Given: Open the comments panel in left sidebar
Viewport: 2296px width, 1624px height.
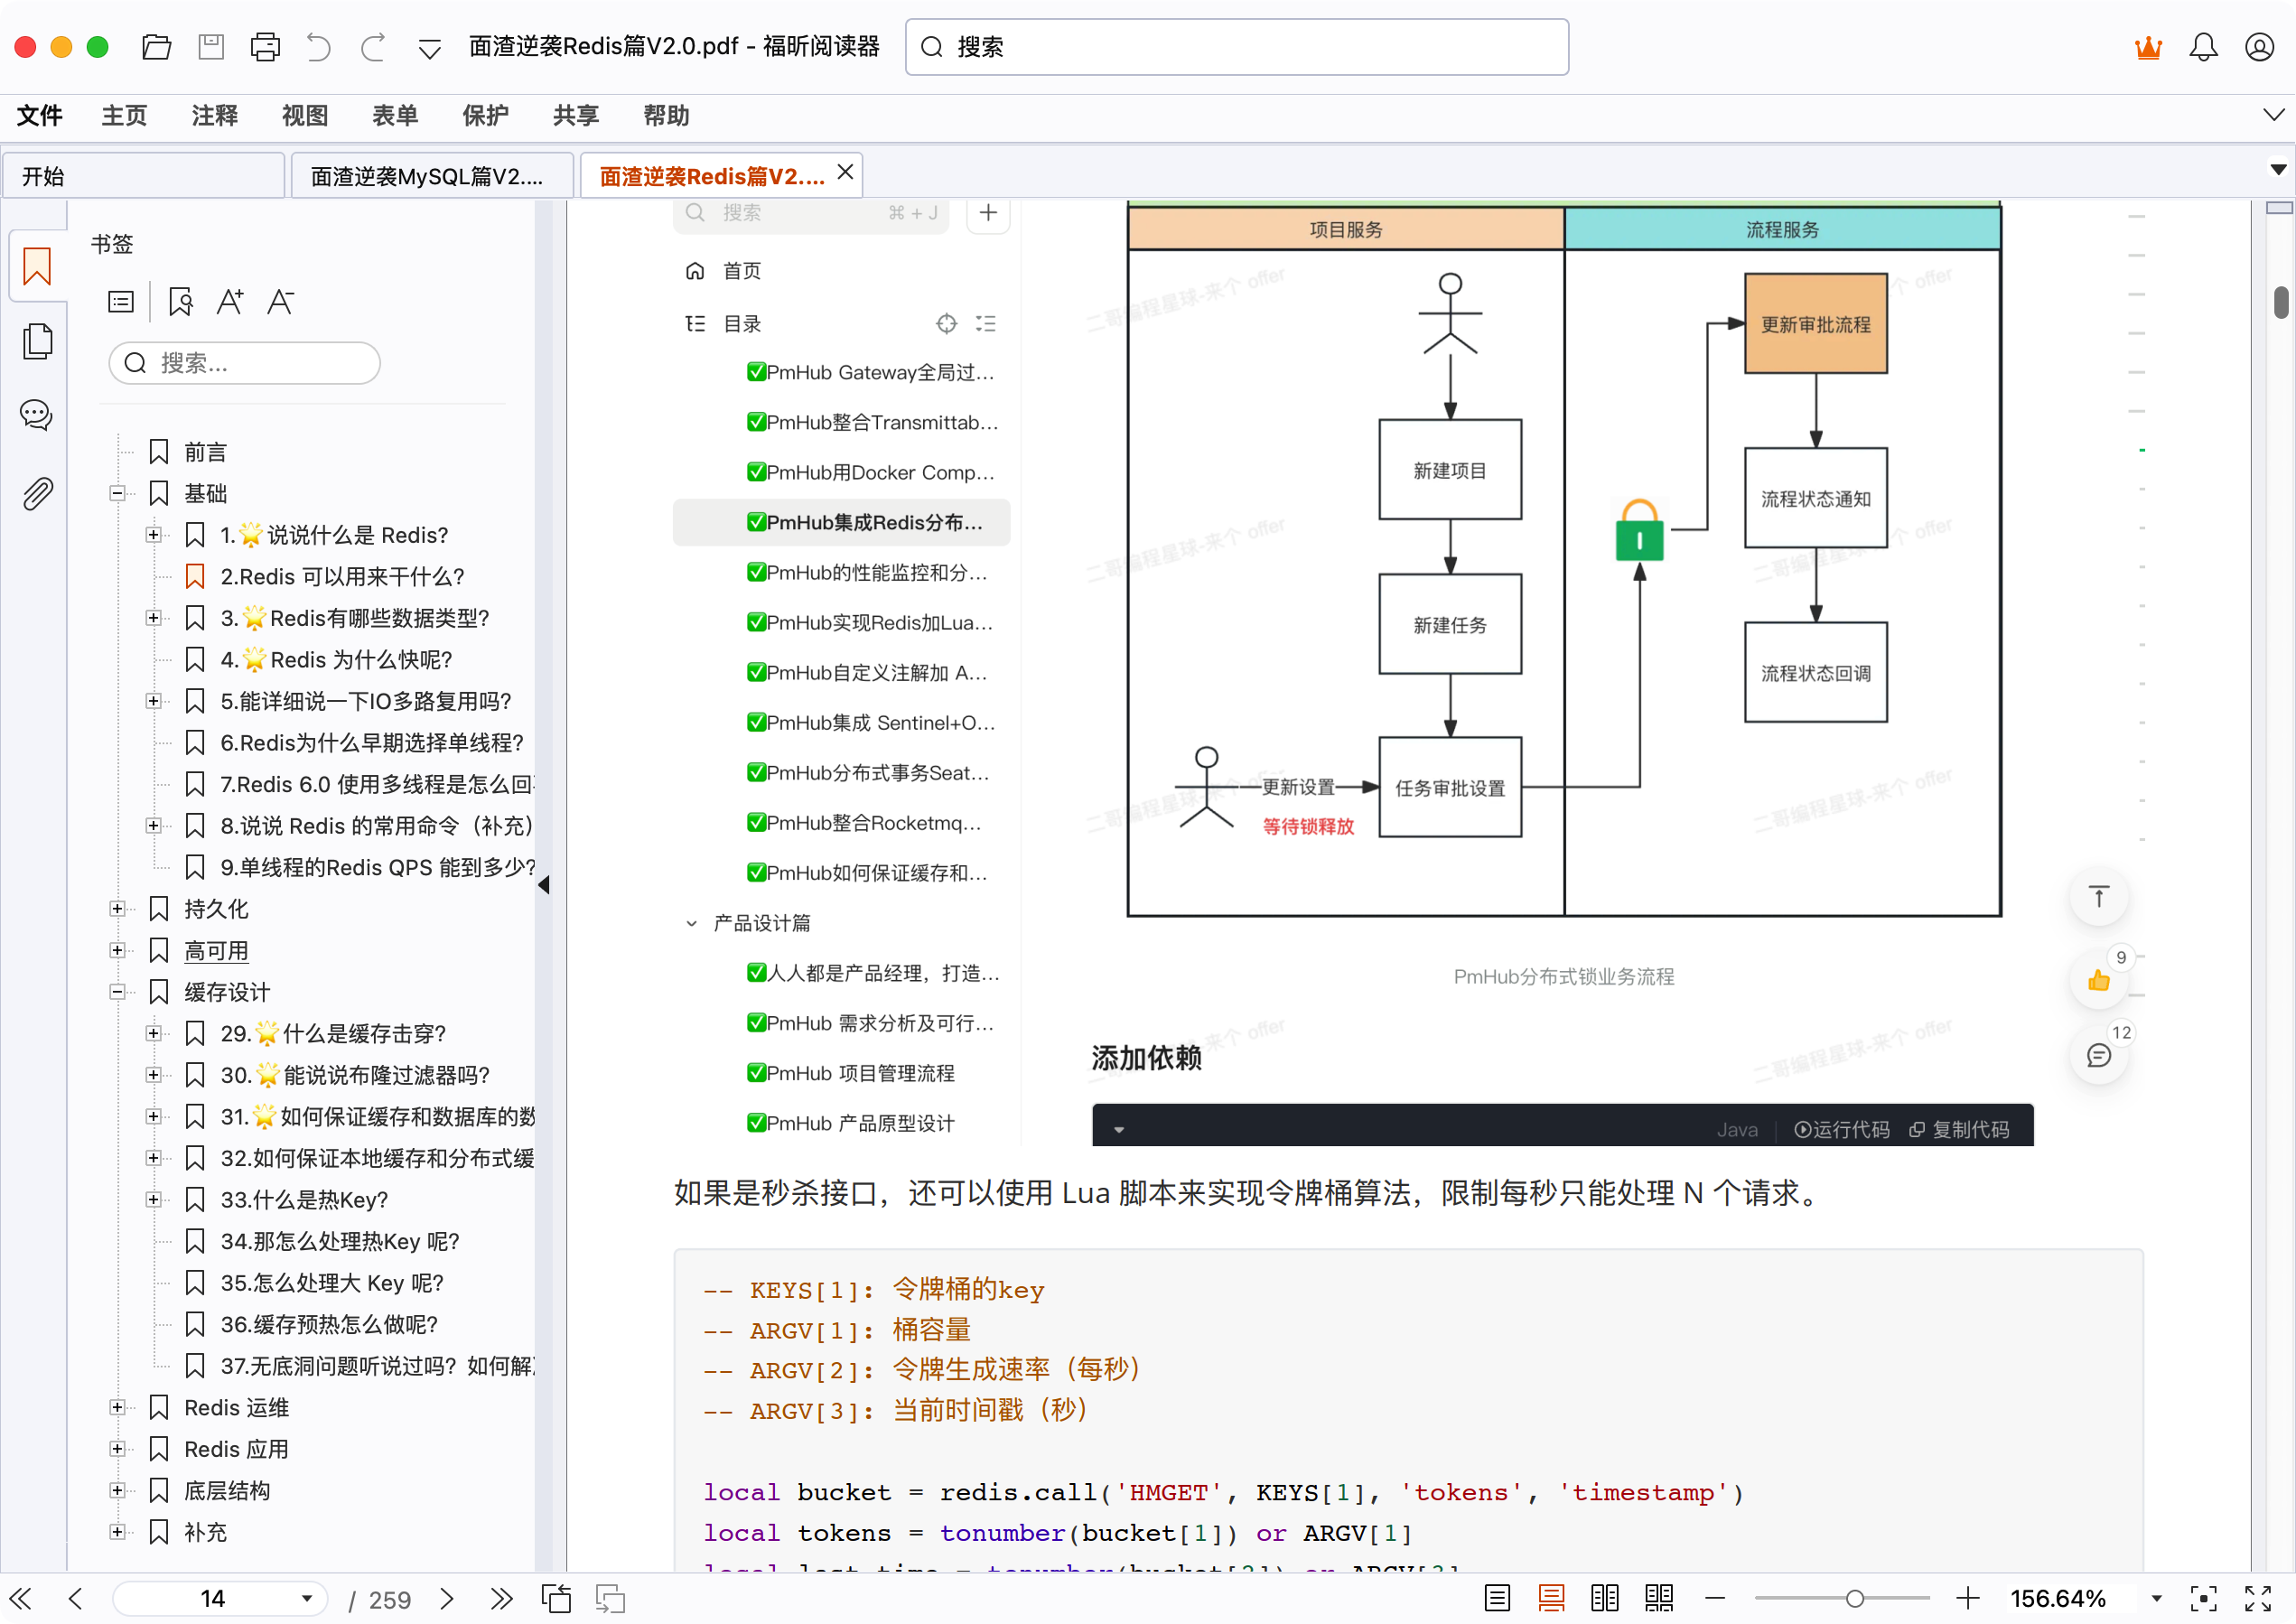Looking at the screenshot, I should coord(37,414).
